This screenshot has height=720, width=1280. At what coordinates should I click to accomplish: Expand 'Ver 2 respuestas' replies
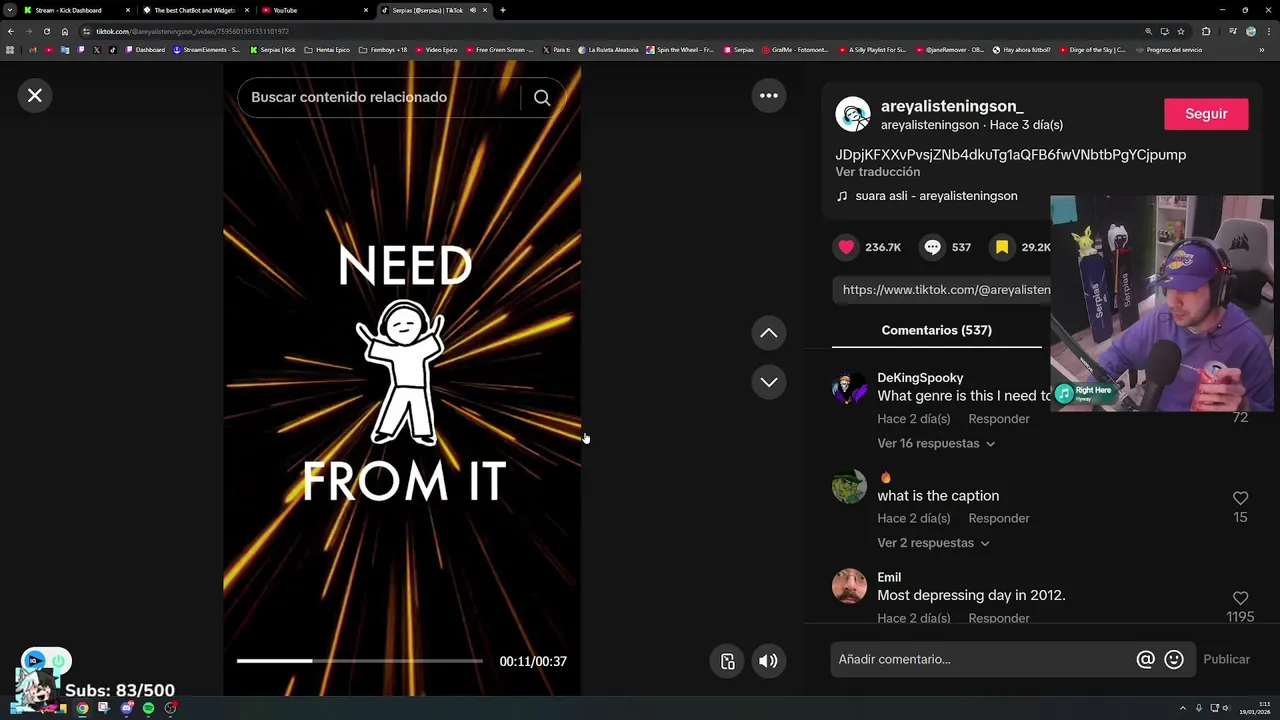tap(933, 543)
